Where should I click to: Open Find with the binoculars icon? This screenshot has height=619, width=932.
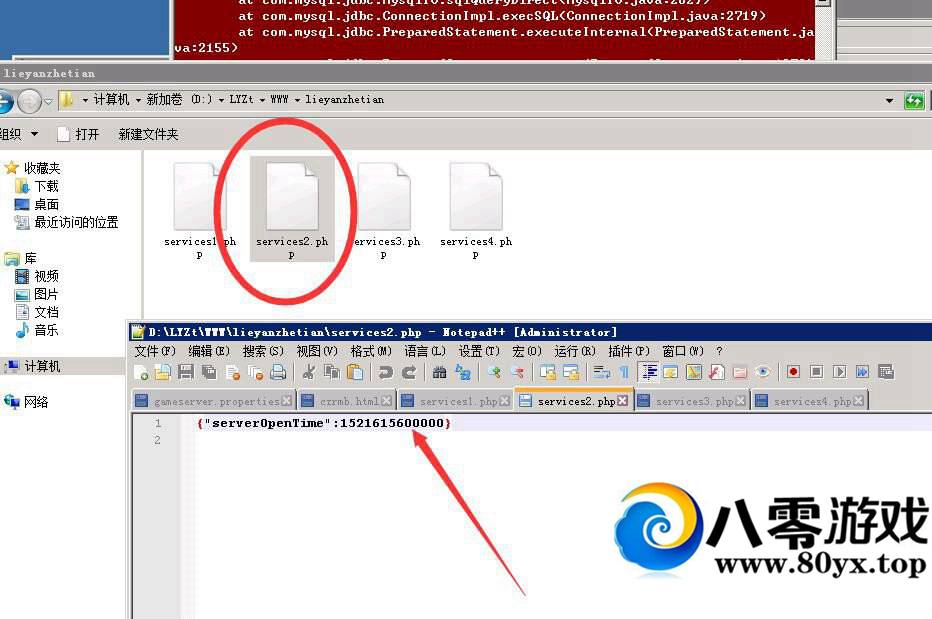439,372
